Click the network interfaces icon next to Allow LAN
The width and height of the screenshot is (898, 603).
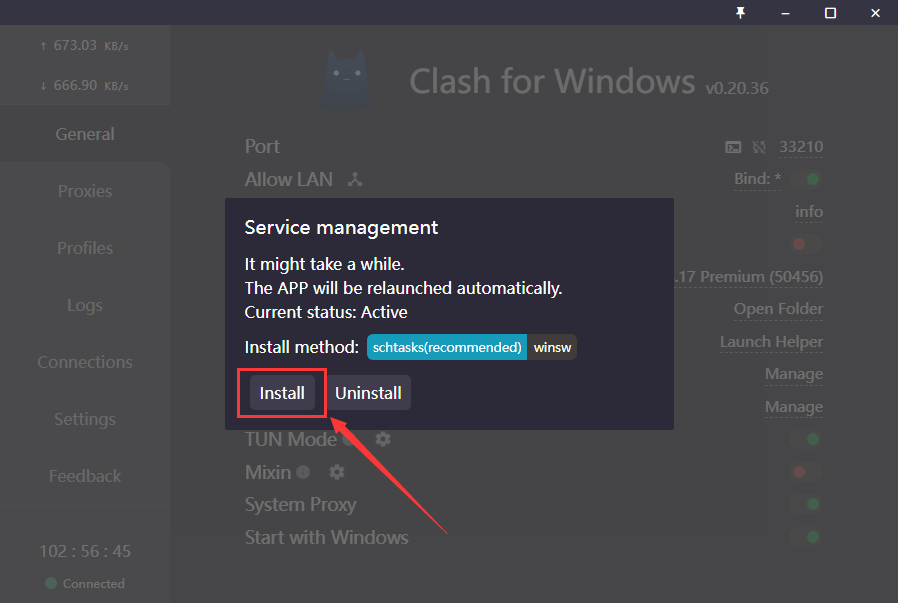(354, 180)
